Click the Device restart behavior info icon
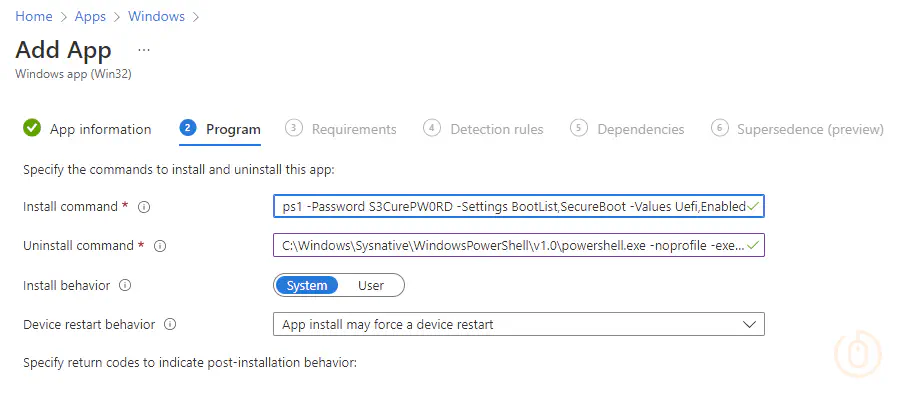 [170, 325]
